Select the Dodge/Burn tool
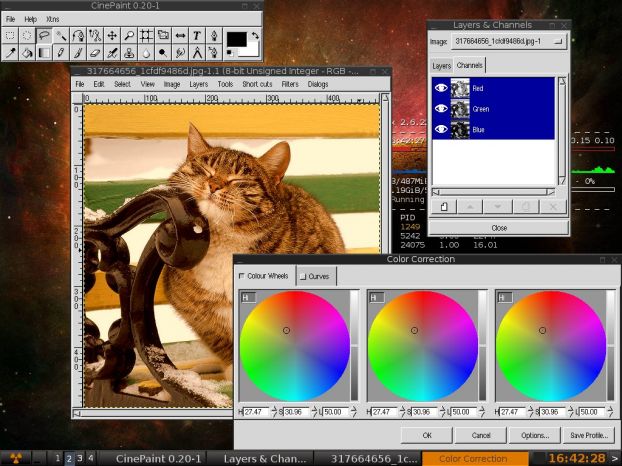This screenshot has height=466, width=622. point(163,52)
